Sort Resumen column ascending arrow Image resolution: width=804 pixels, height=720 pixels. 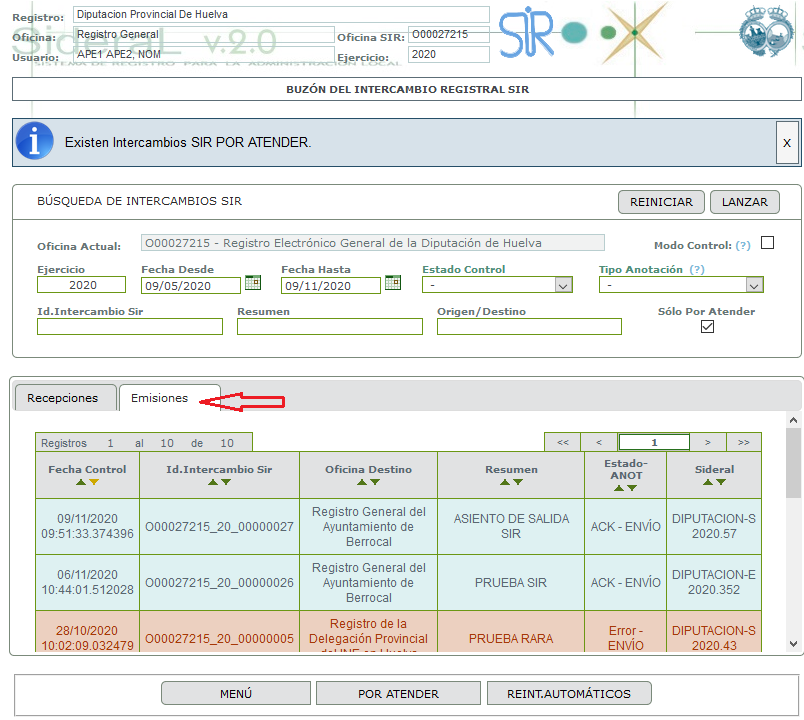click(x=505, y=482)
